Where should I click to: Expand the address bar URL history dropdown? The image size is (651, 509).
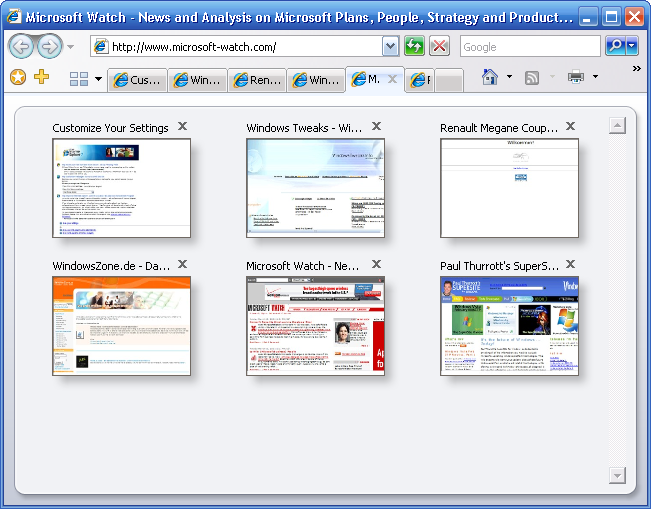click(x=390, y=47)
